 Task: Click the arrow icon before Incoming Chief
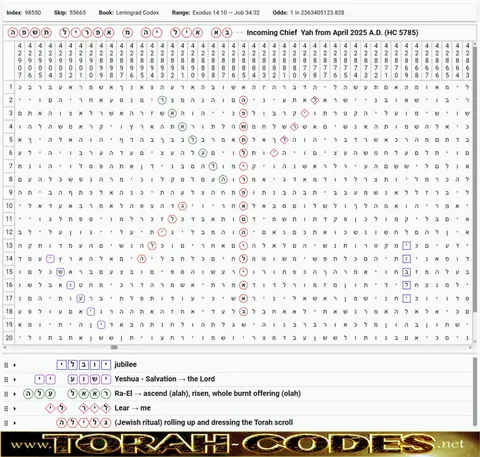[x=240, y=33]
